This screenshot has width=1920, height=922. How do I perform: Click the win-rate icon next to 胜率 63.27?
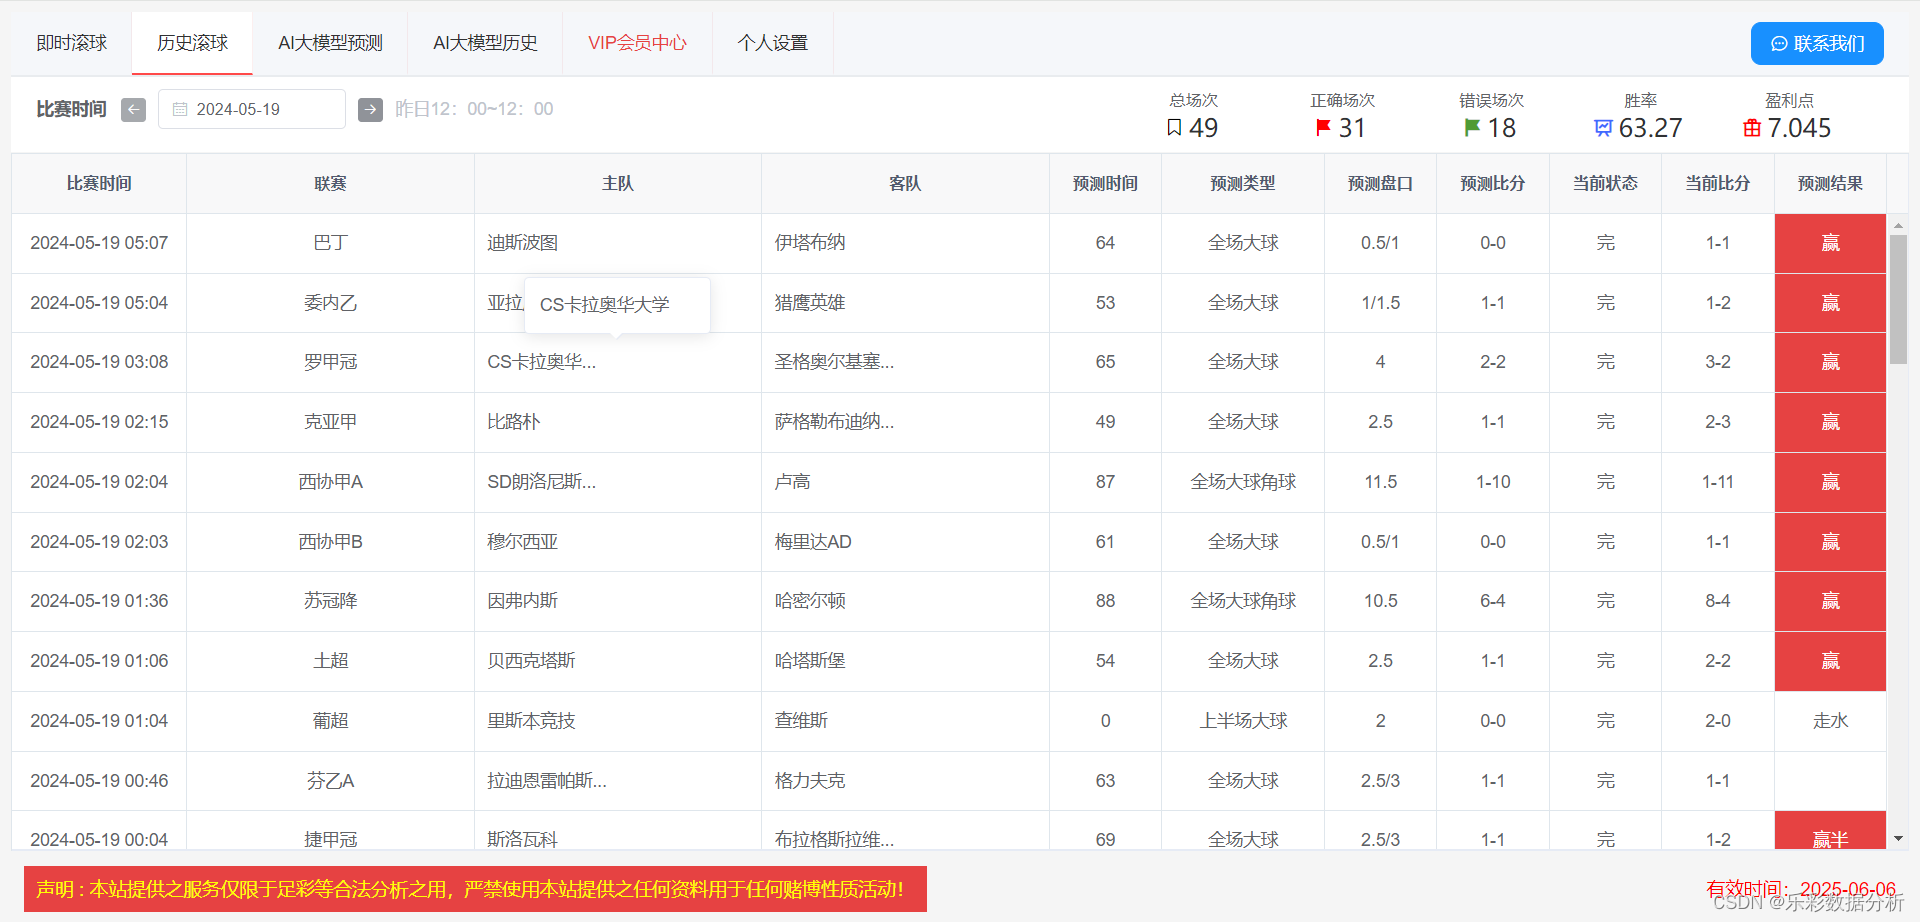coord(1603,128)
